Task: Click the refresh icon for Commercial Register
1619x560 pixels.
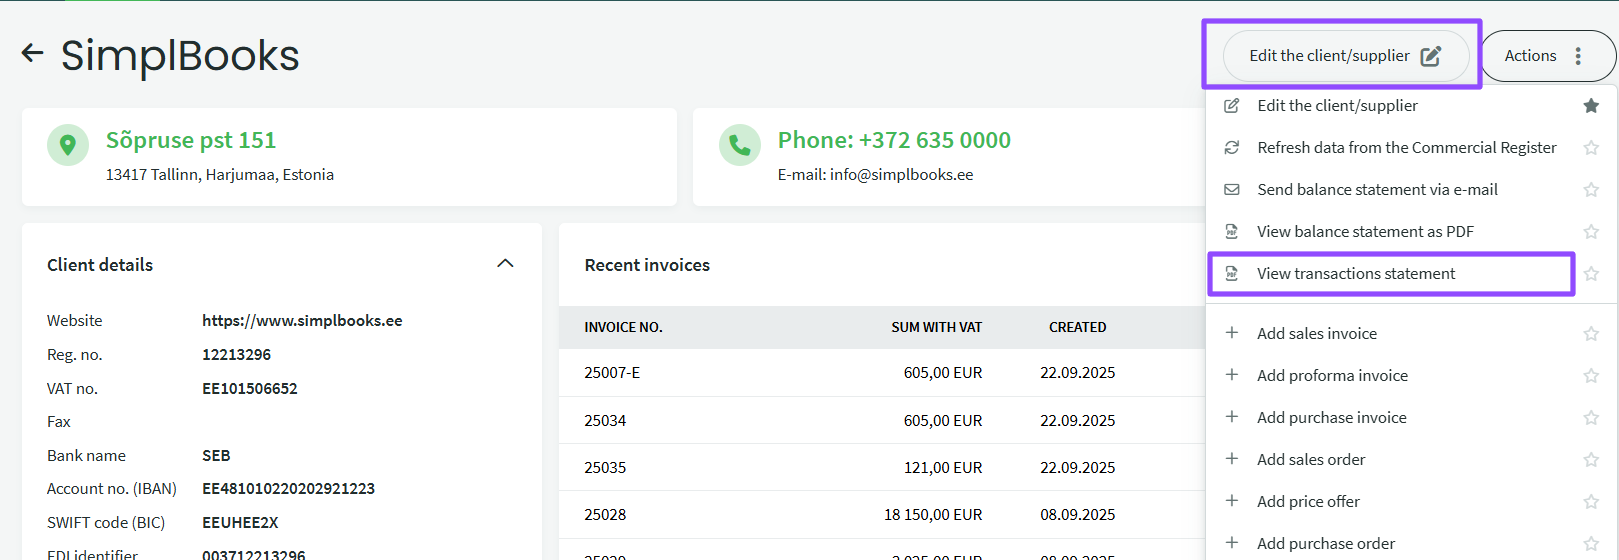Action: [x=1232, y=148]
